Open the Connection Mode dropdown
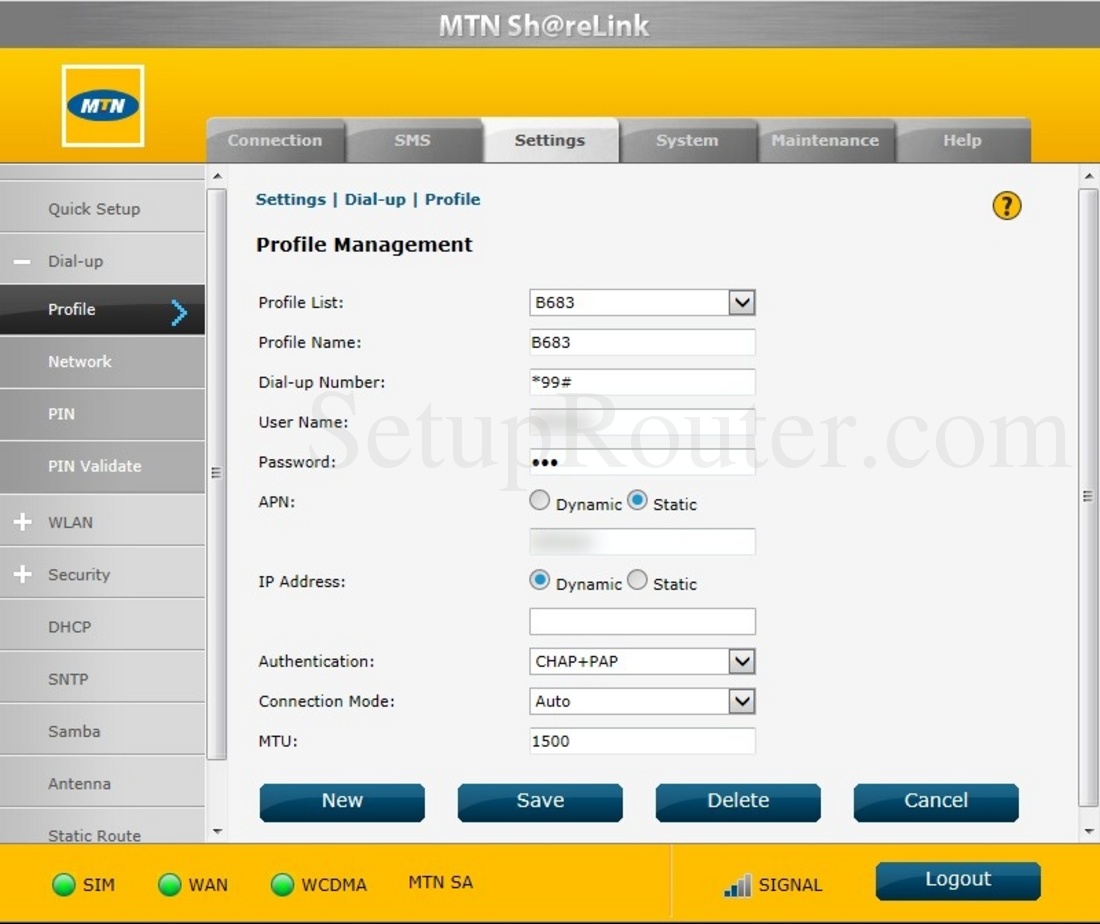The width and height of the screenshot is (1100, 924). pyautogui.click(x=742, y=701)
